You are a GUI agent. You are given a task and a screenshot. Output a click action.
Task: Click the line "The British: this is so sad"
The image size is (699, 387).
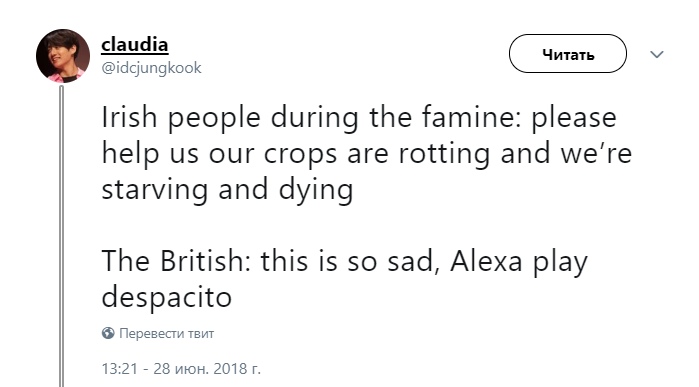click(x=268, y=261)
